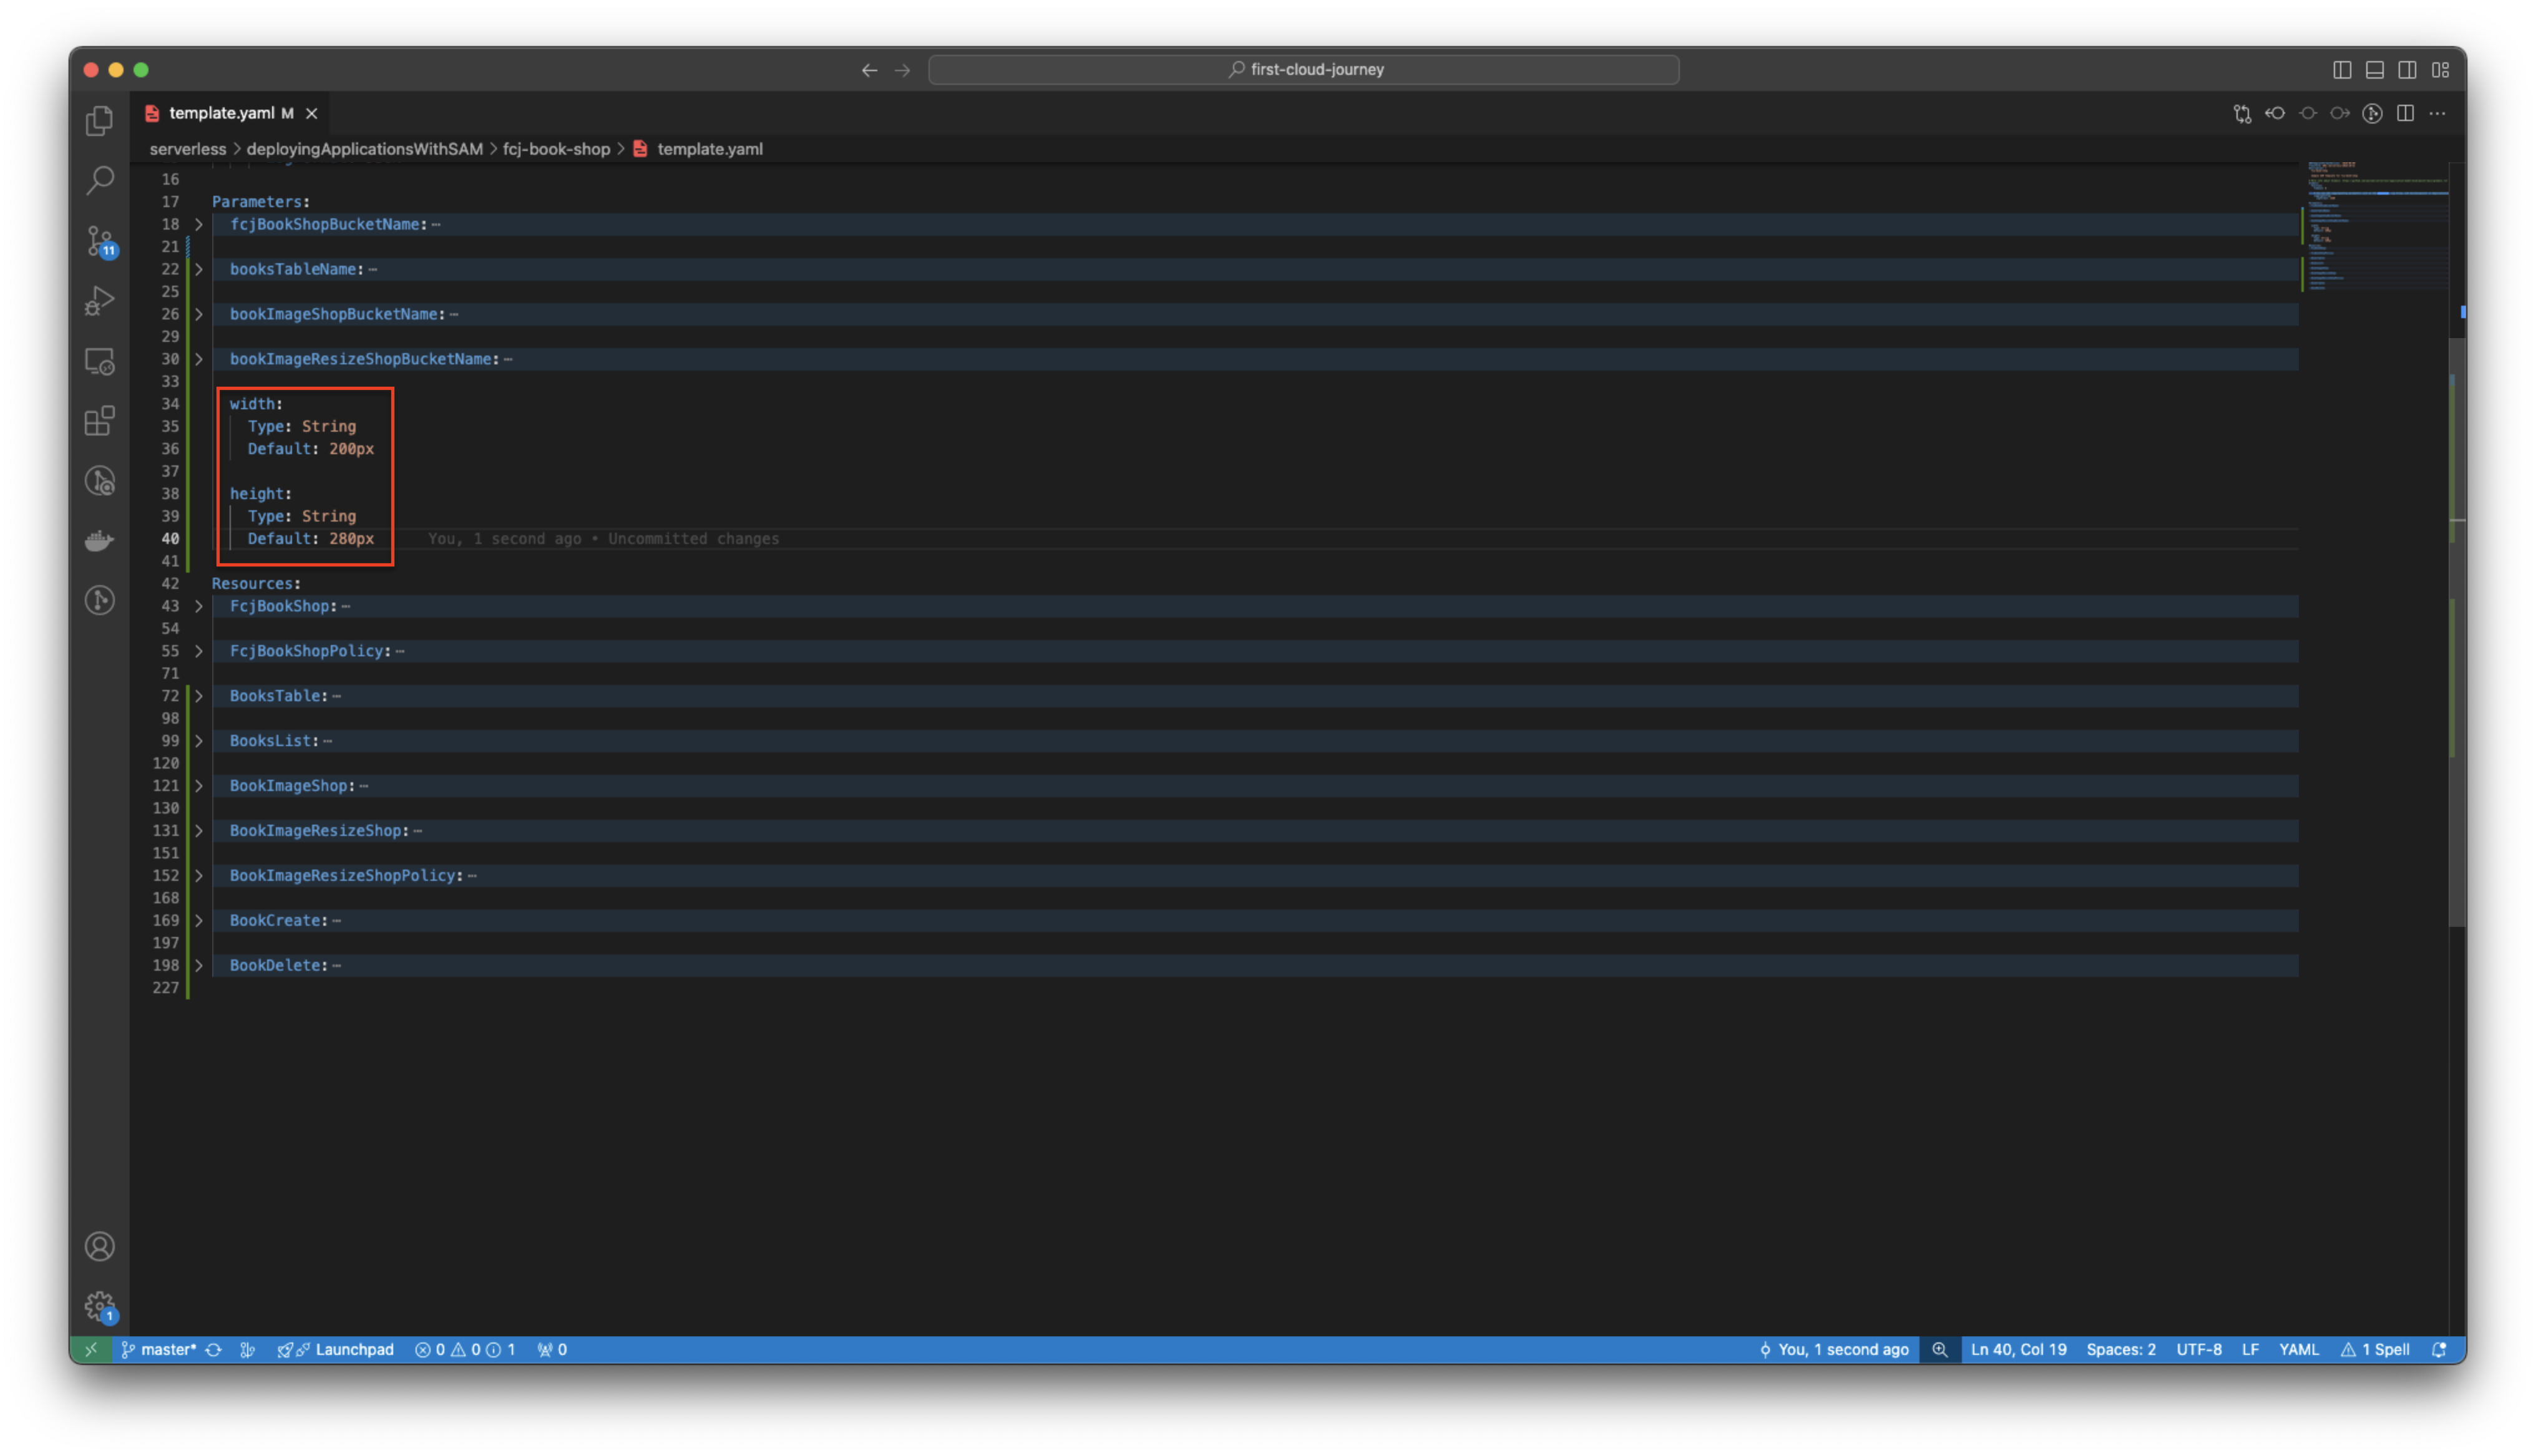Expand the BookImageResizeShopPolicy fold
The height and width of the screenshot is (1456, 2536).
199,877
